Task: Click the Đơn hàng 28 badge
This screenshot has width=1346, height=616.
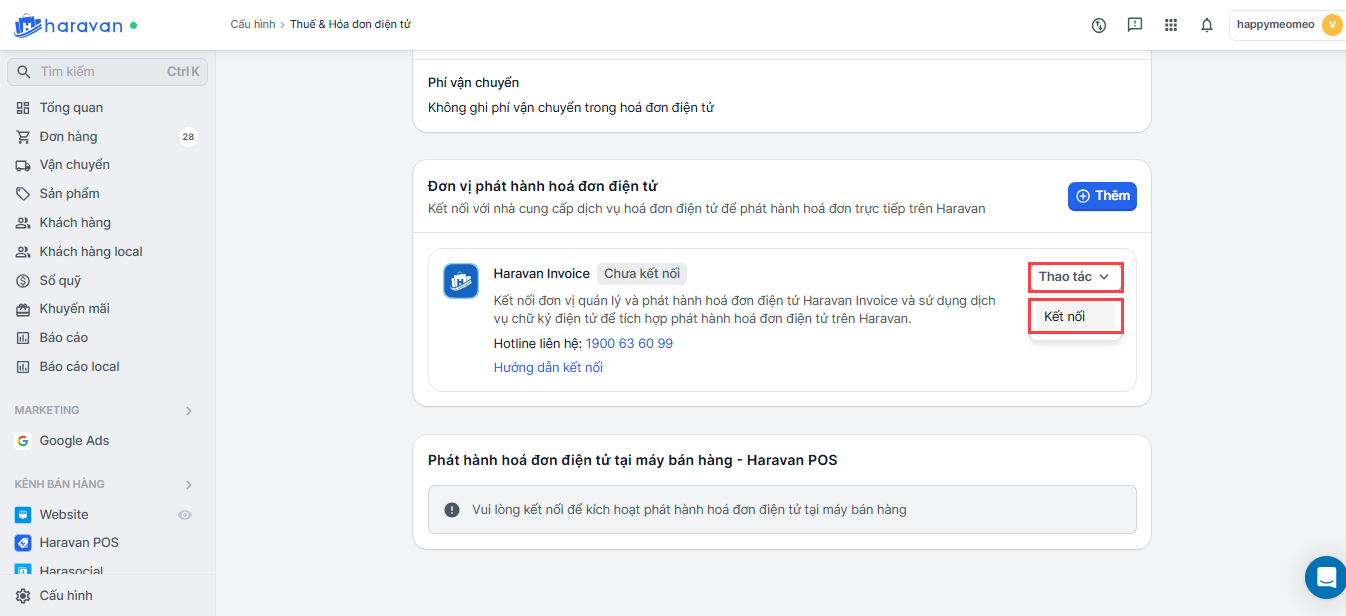Action: 188,137
